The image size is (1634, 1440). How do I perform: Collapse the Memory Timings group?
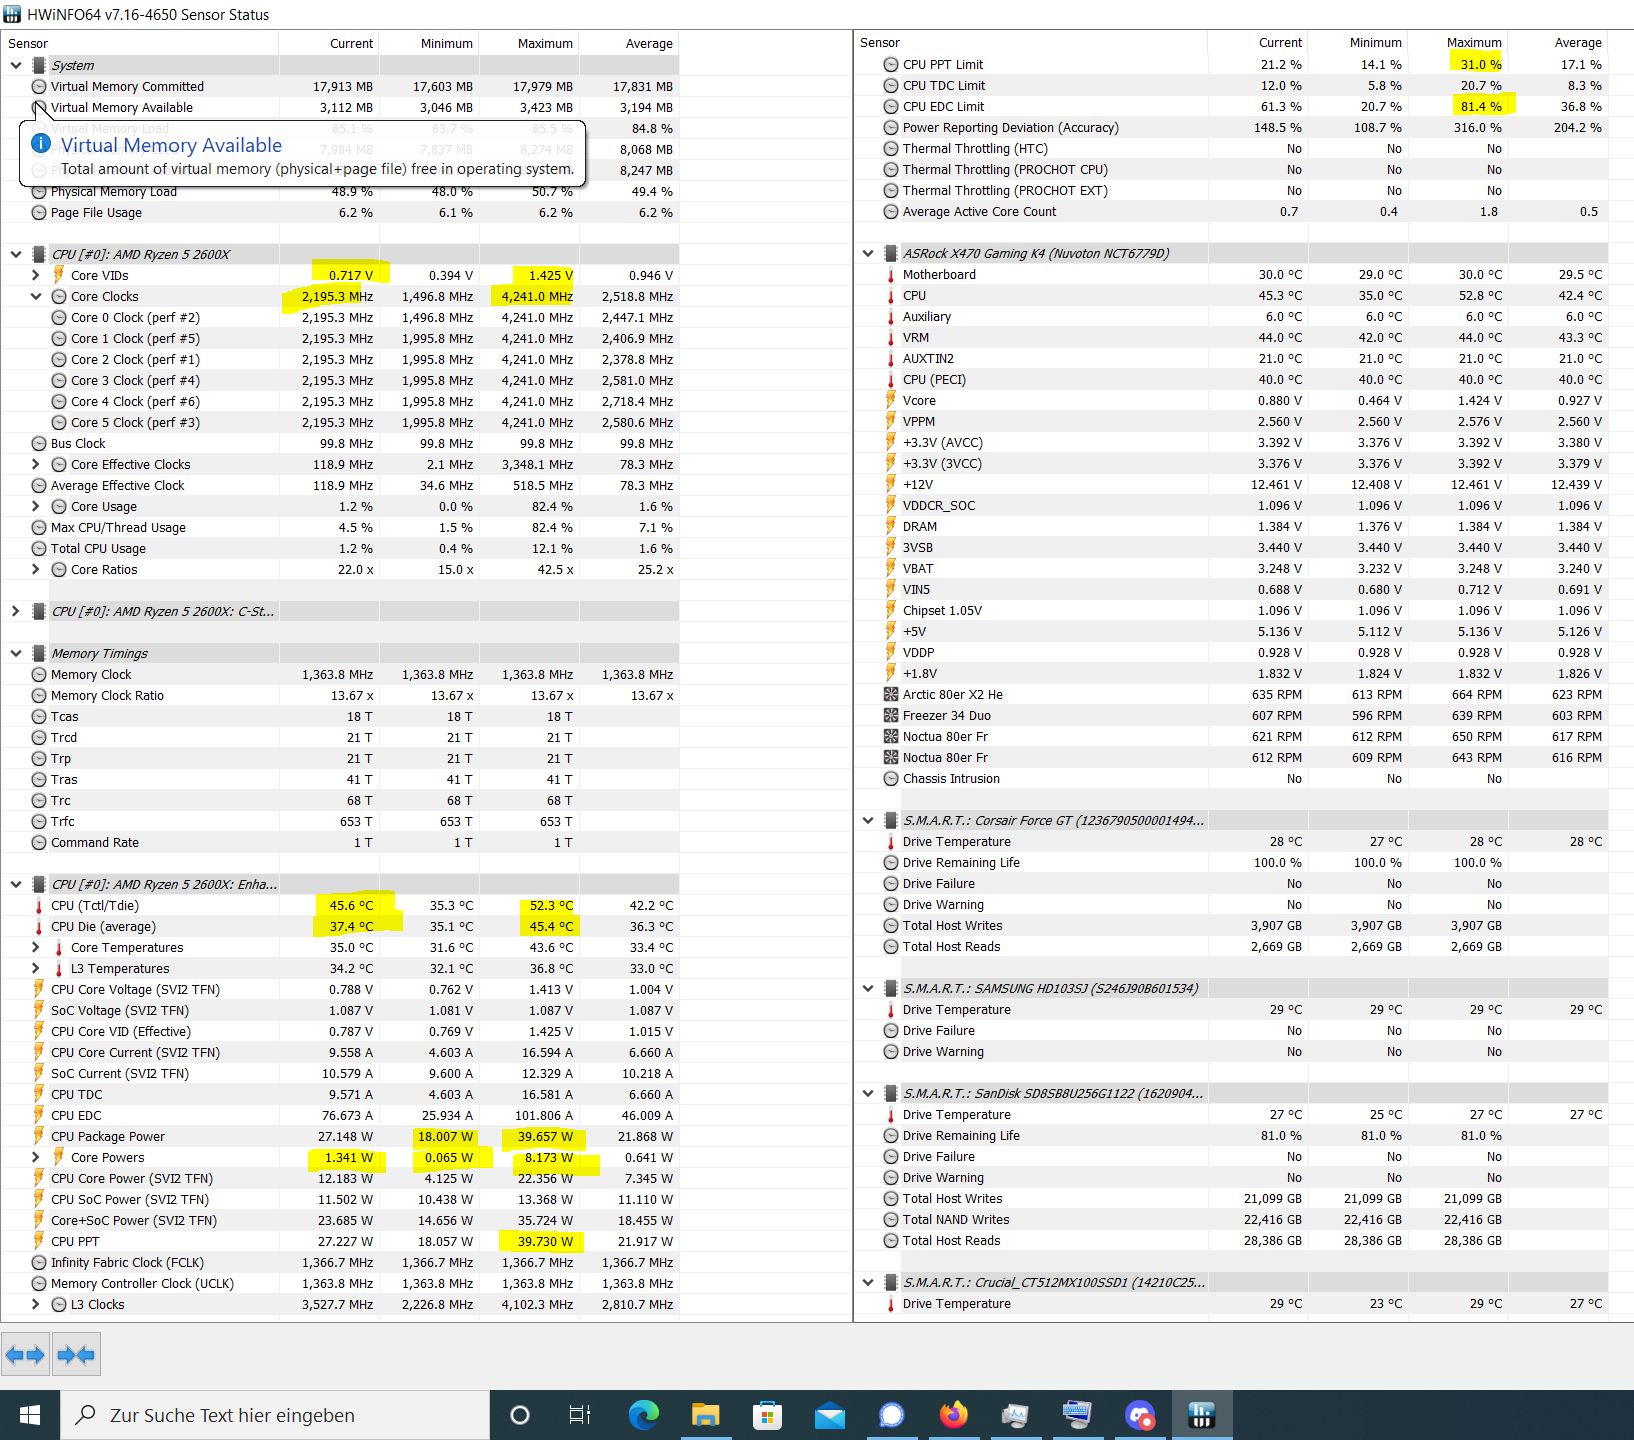16,653
